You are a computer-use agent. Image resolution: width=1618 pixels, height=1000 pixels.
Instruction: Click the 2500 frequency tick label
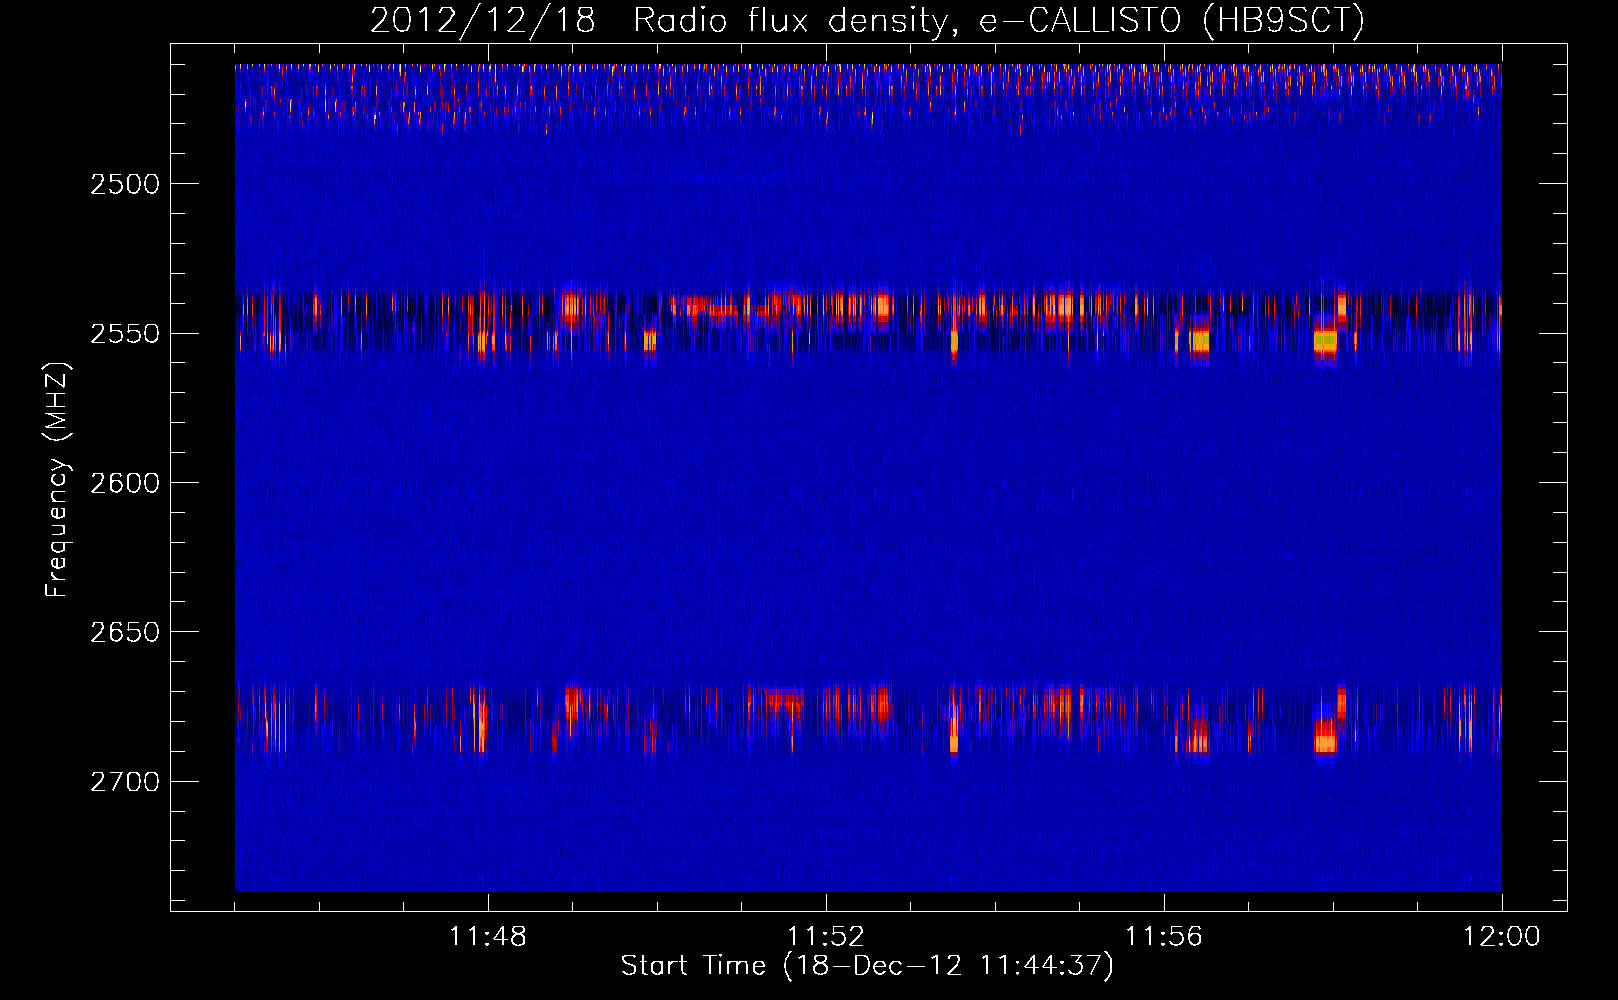pyautogui.click(x=125, y=184)
